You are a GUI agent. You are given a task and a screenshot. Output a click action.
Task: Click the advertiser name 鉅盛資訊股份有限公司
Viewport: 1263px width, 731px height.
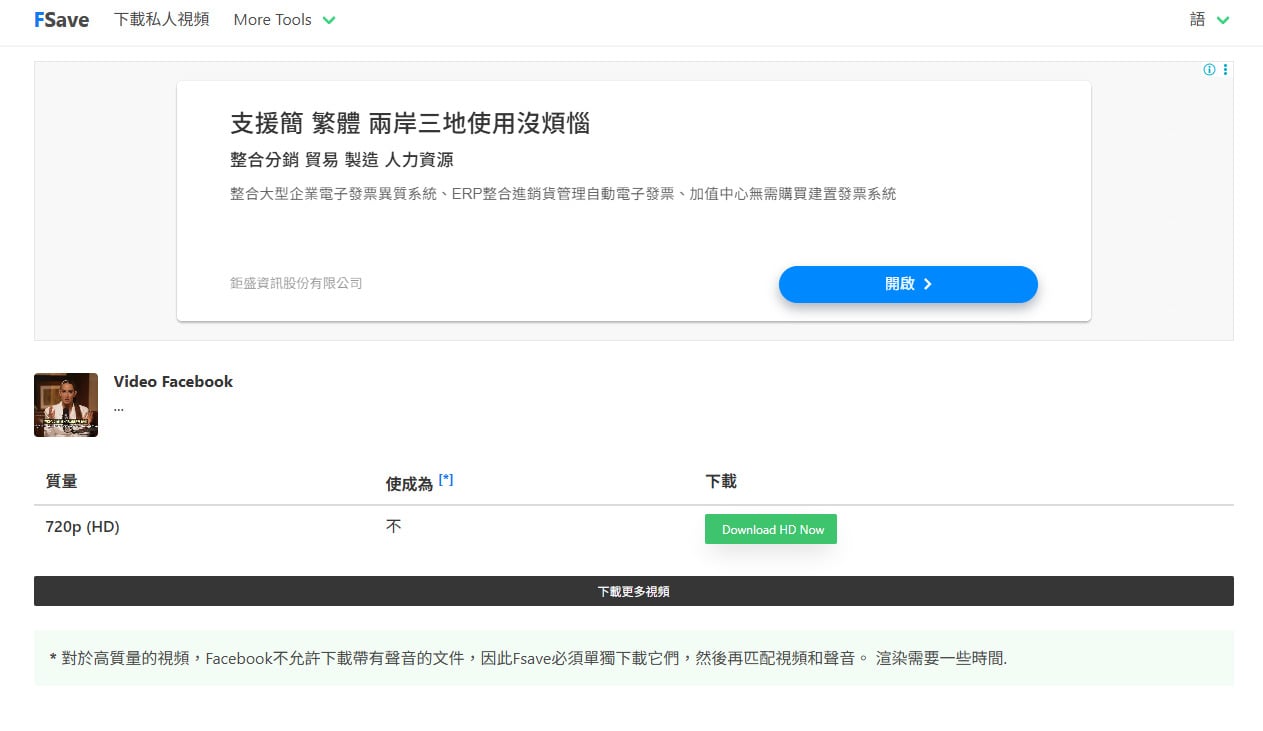pos(294,283)
